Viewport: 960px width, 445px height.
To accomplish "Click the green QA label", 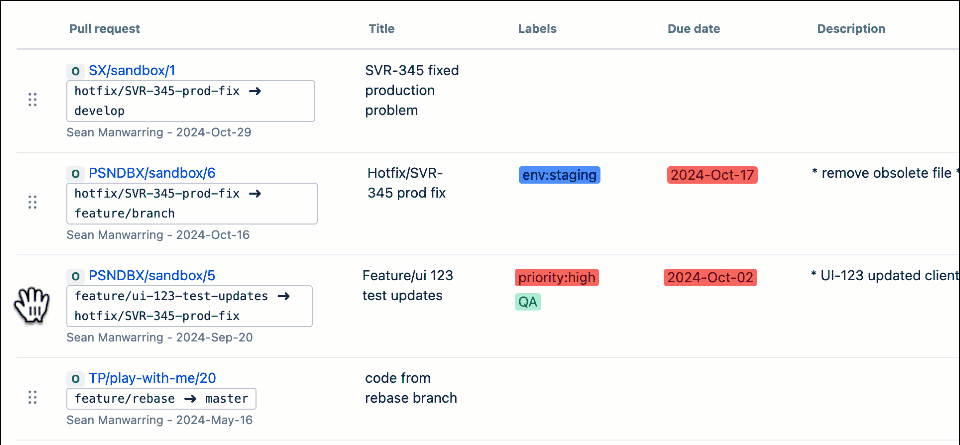I will pyautogui.click(x=528, y=301).
